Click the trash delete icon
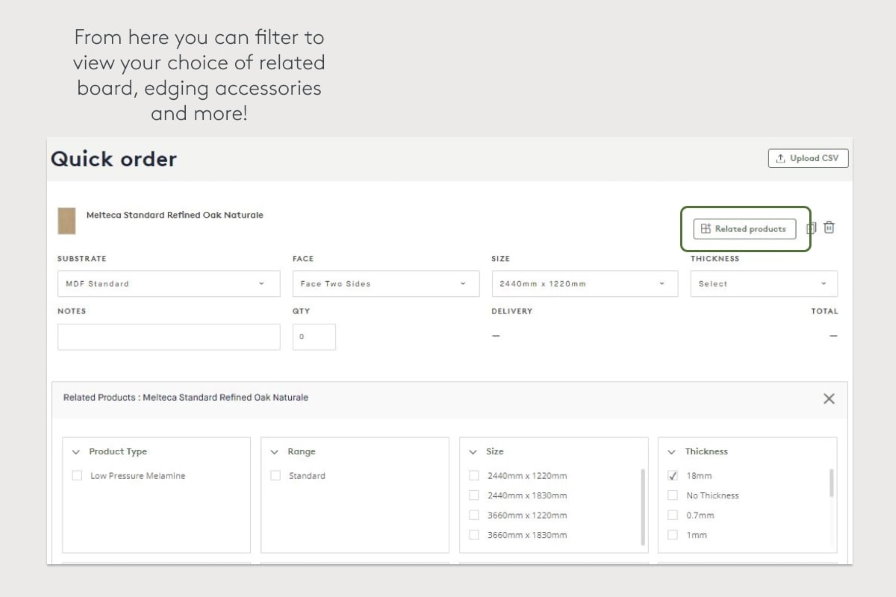The height and width of the screenshot is (597, 896). [829, 228]
